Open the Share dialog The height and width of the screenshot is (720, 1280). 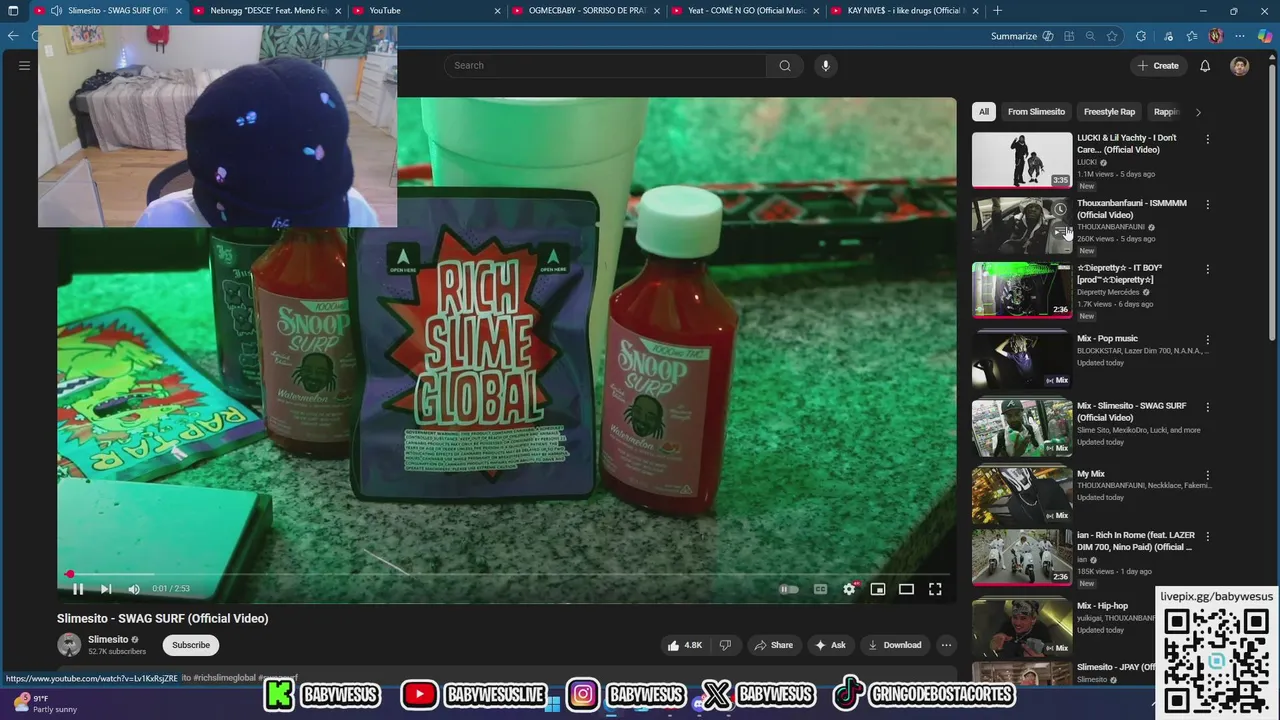pyautogui.click(x=773, y=645)
